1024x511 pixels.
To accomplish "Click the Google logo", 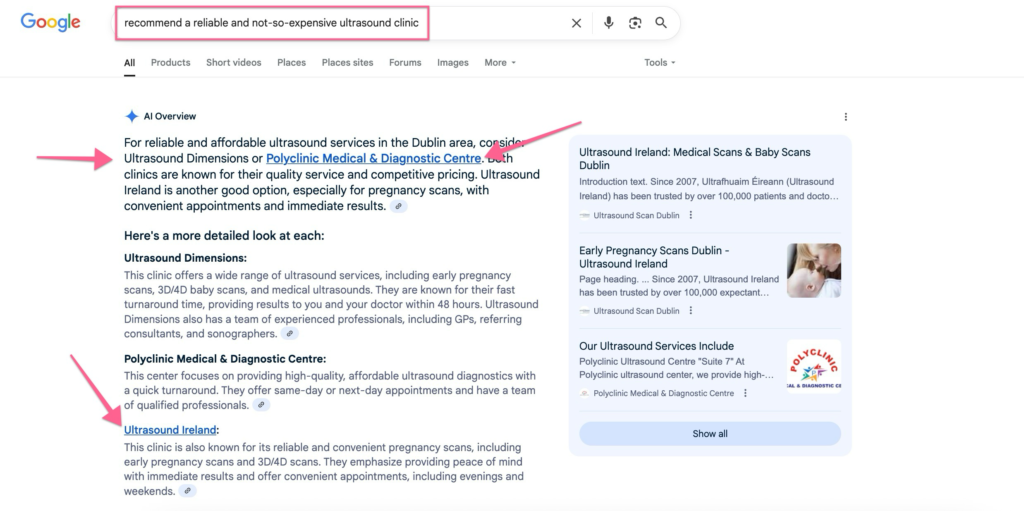I will click(x=50, y=22).
